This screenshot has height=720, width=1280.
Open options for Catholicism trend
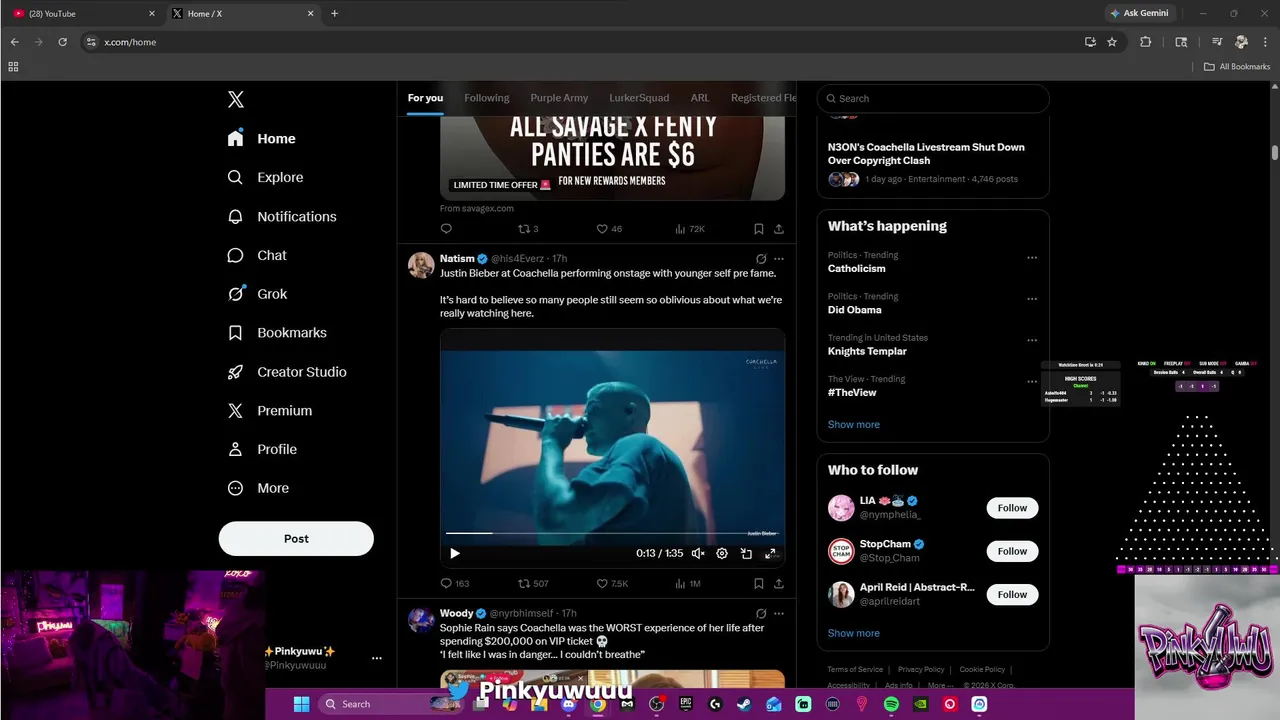(1032, 258)
